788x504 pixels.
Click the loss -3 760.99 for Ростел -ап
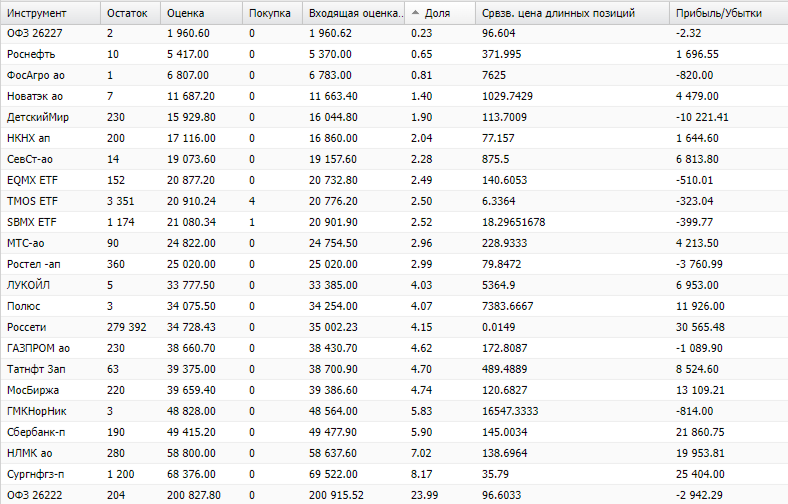coord(699,264)
